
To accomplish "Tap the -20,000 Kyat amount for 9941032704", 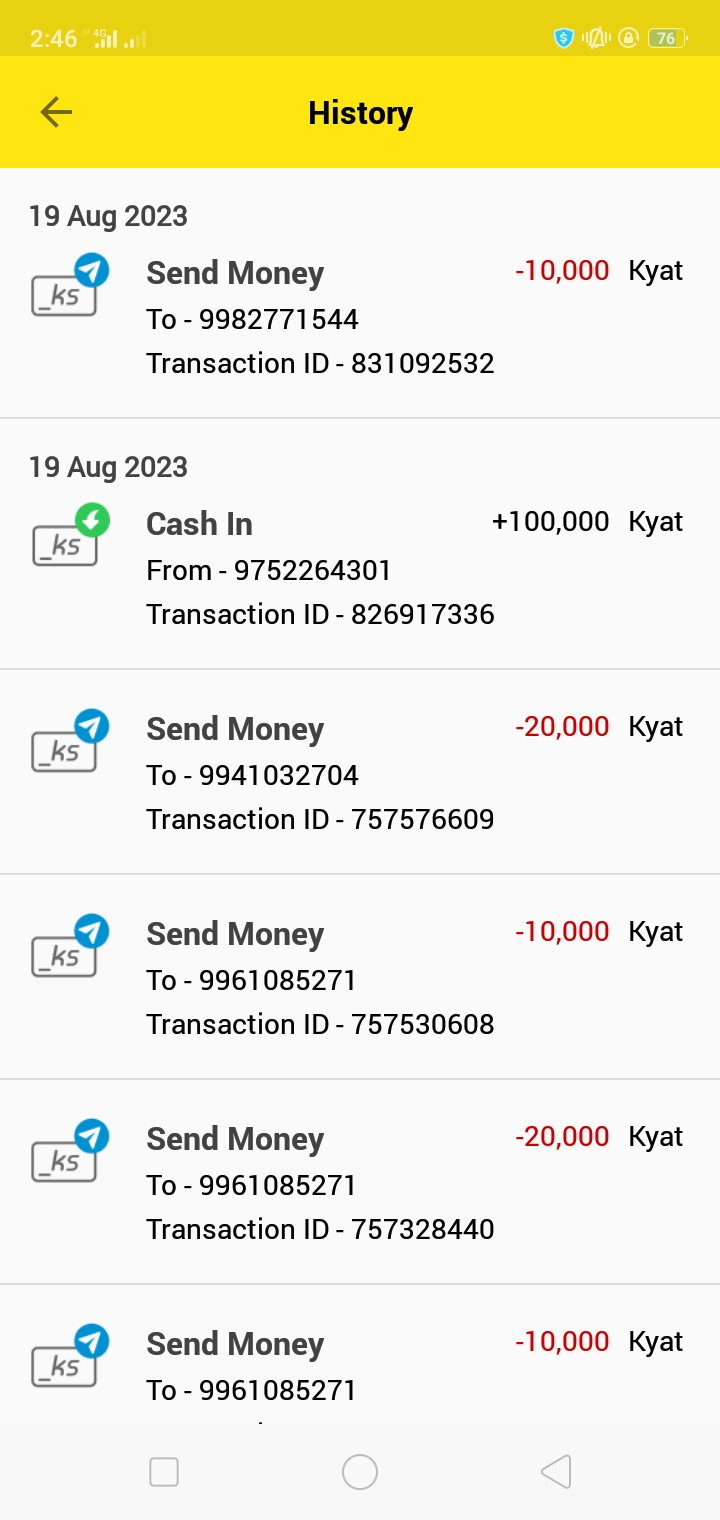I will point(598,727).
